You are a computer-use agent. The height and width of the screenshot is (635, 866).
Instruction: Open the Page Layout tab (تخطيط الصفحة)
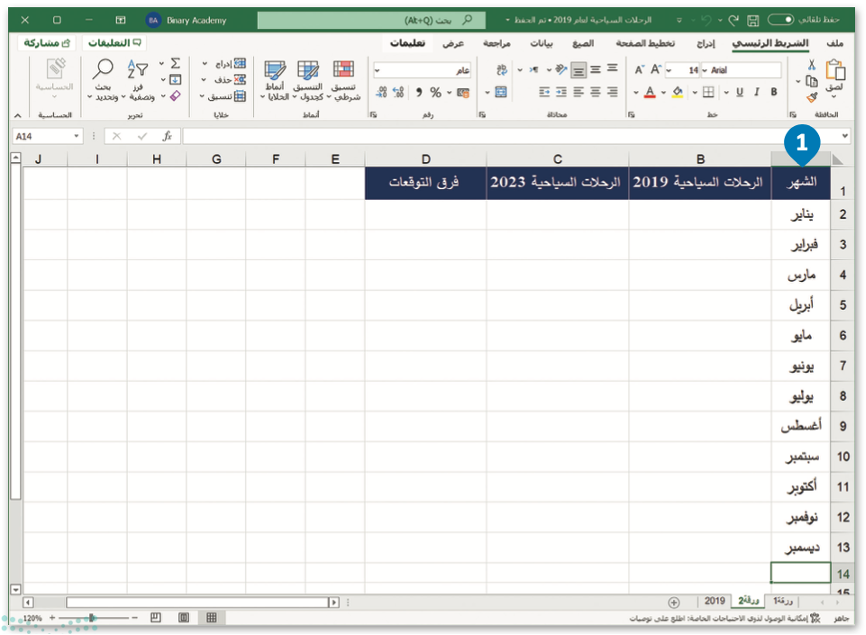(x=645, y=43)
